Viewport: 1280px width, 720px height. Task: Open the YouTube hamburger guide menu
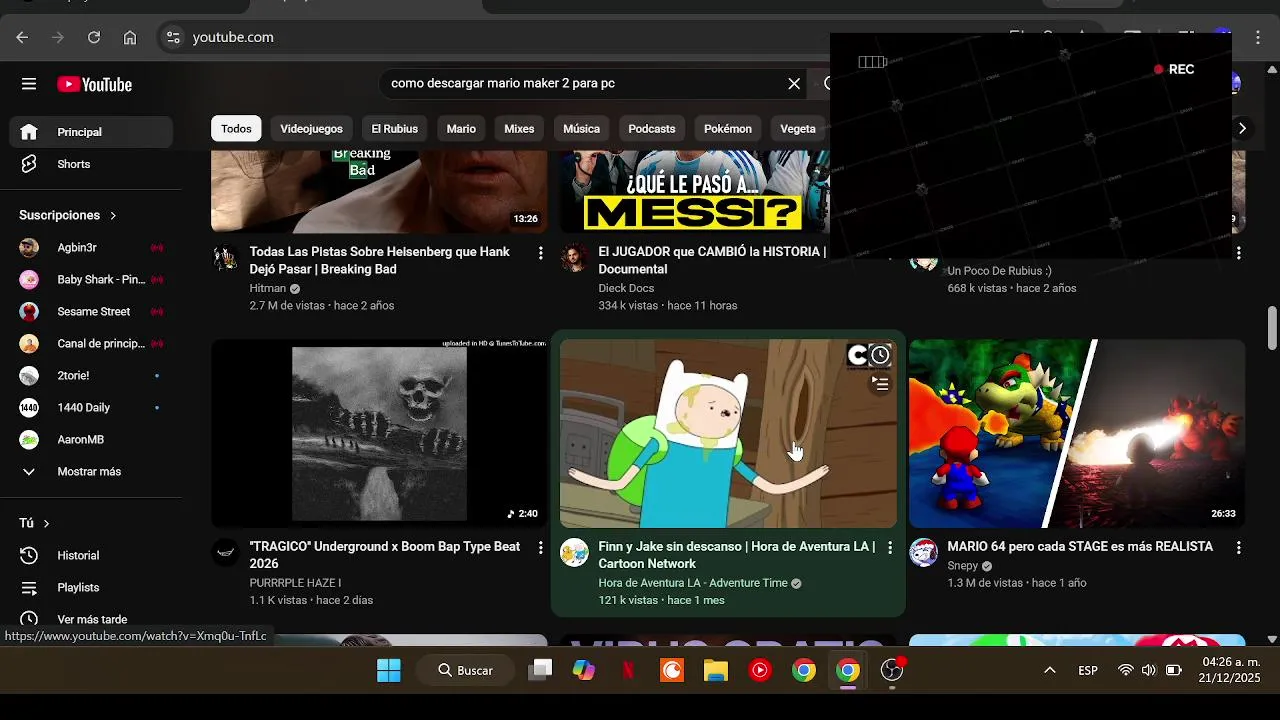pyautogui.click(x=29, y=84)
